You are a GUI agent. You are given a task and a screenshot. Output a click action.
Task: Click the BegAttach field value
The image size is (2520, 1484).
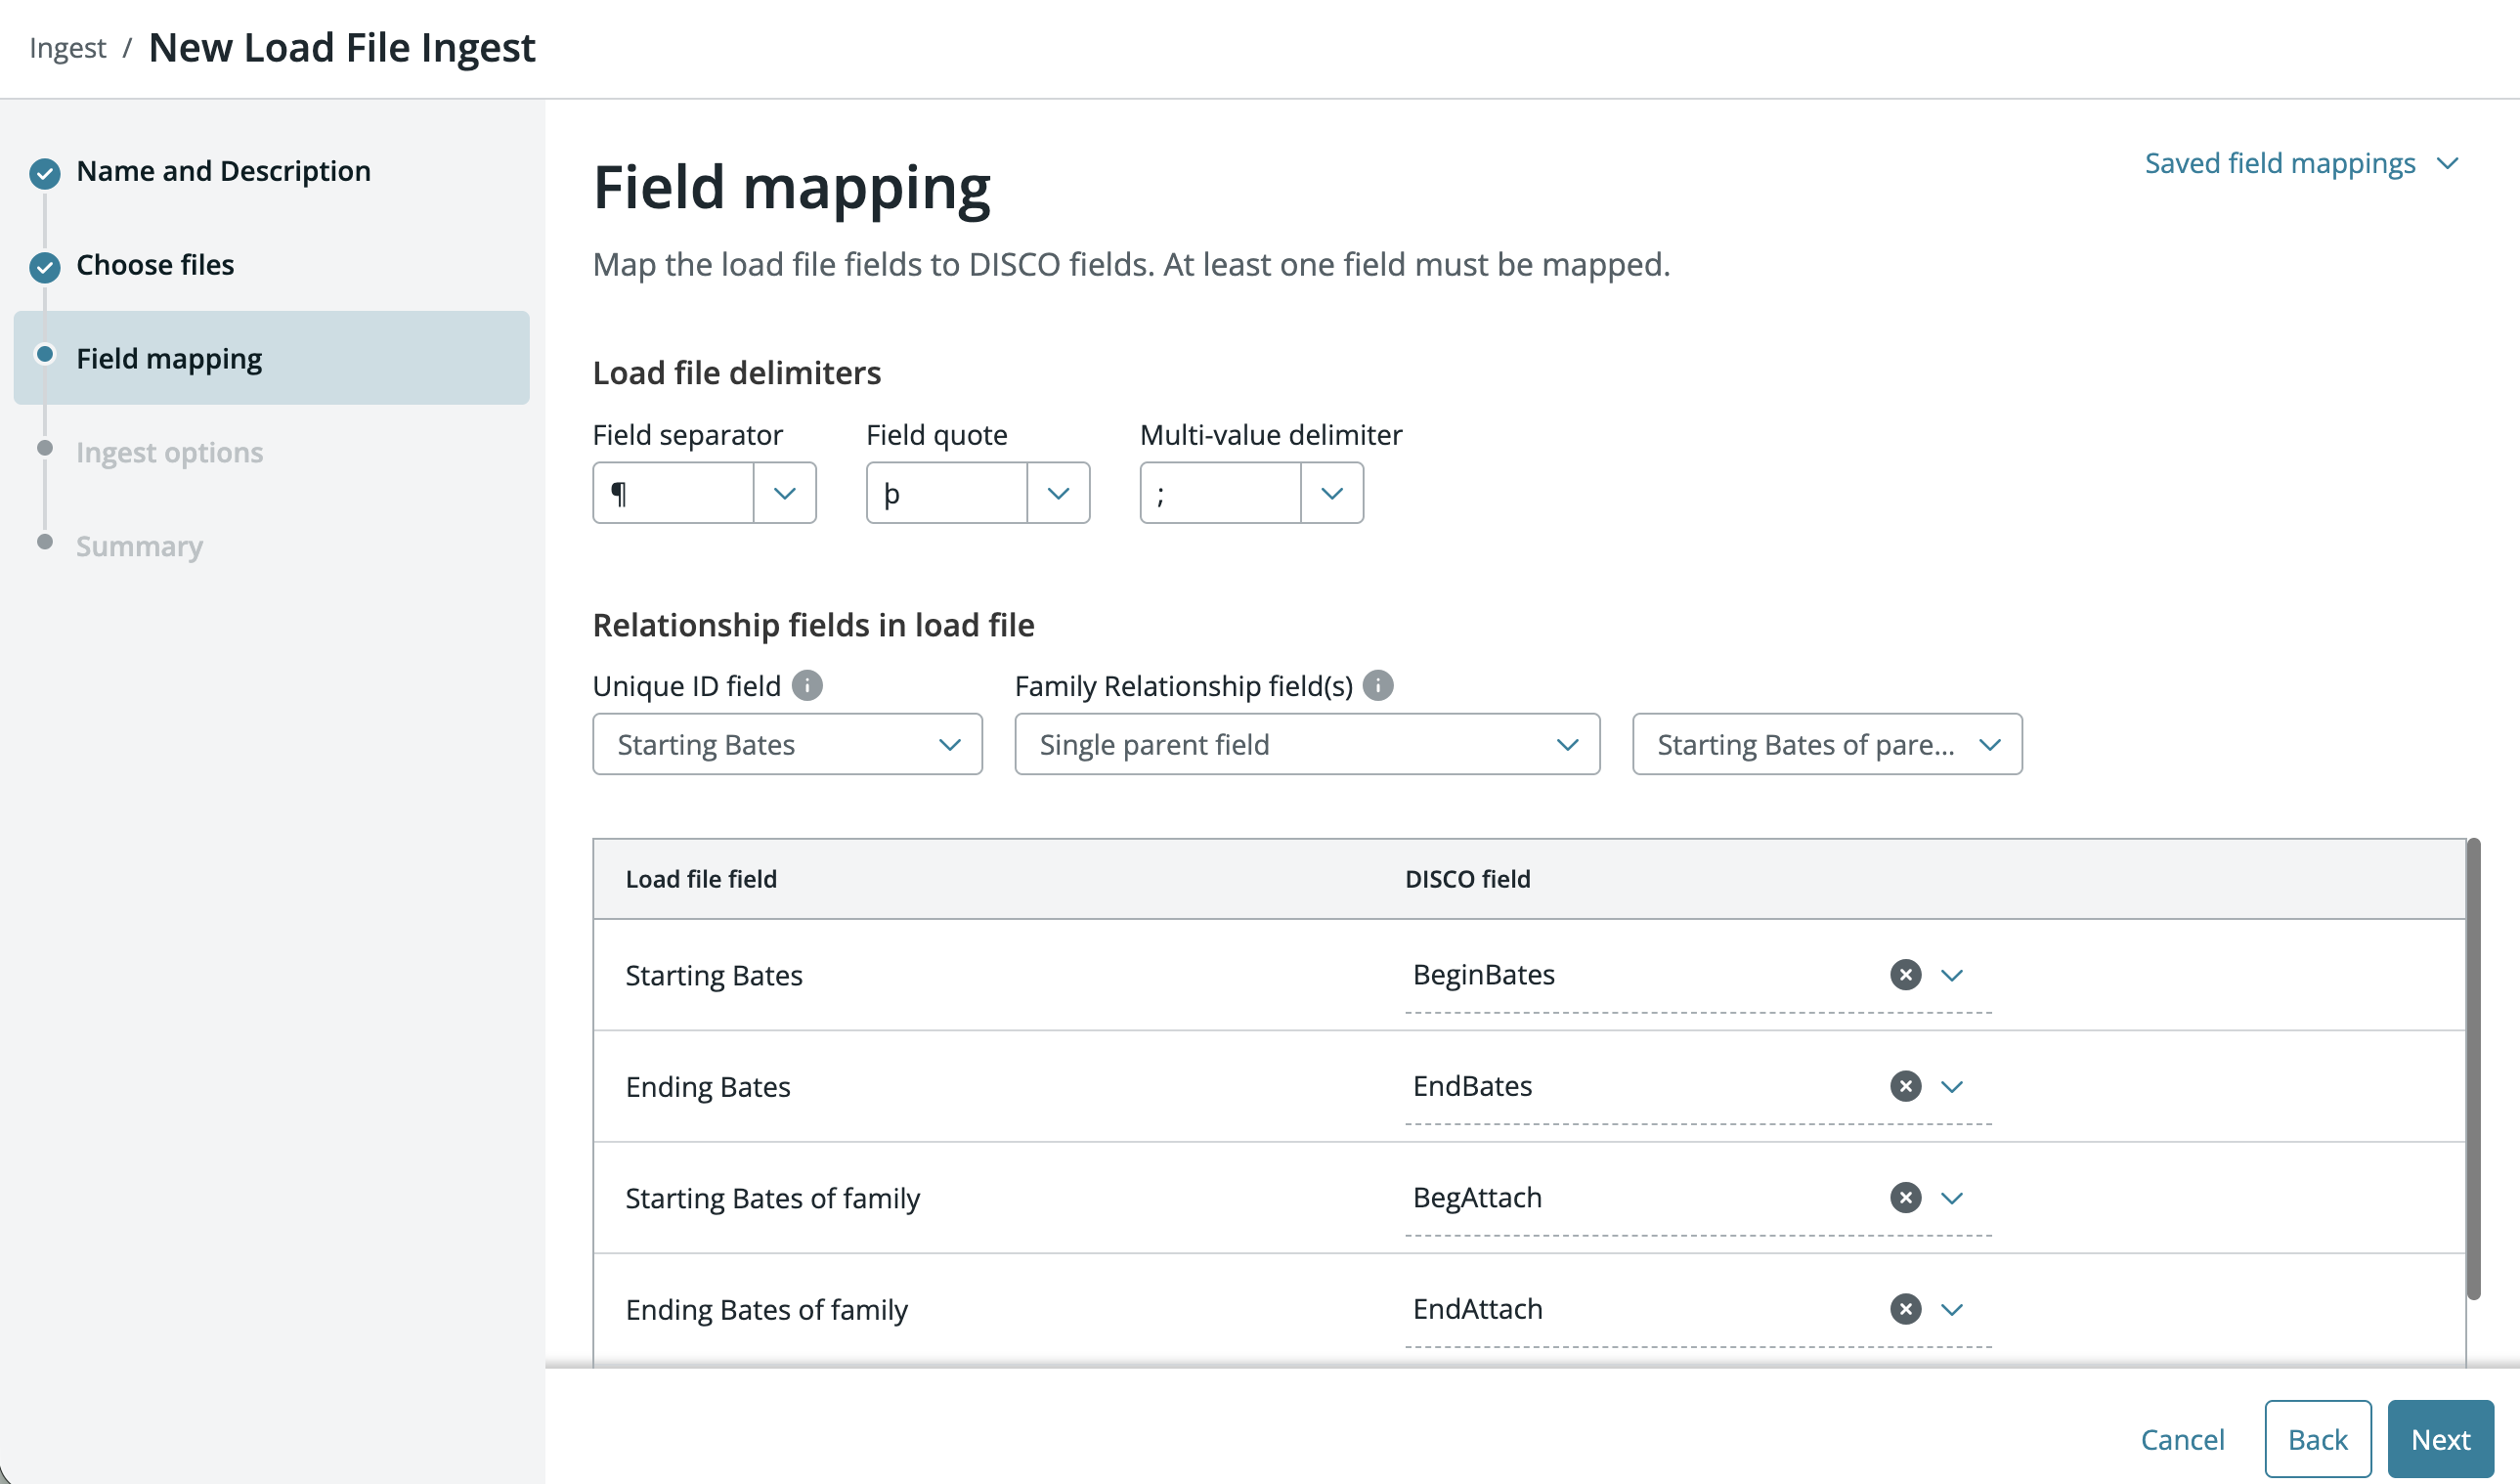[x=1478, y=1198]
